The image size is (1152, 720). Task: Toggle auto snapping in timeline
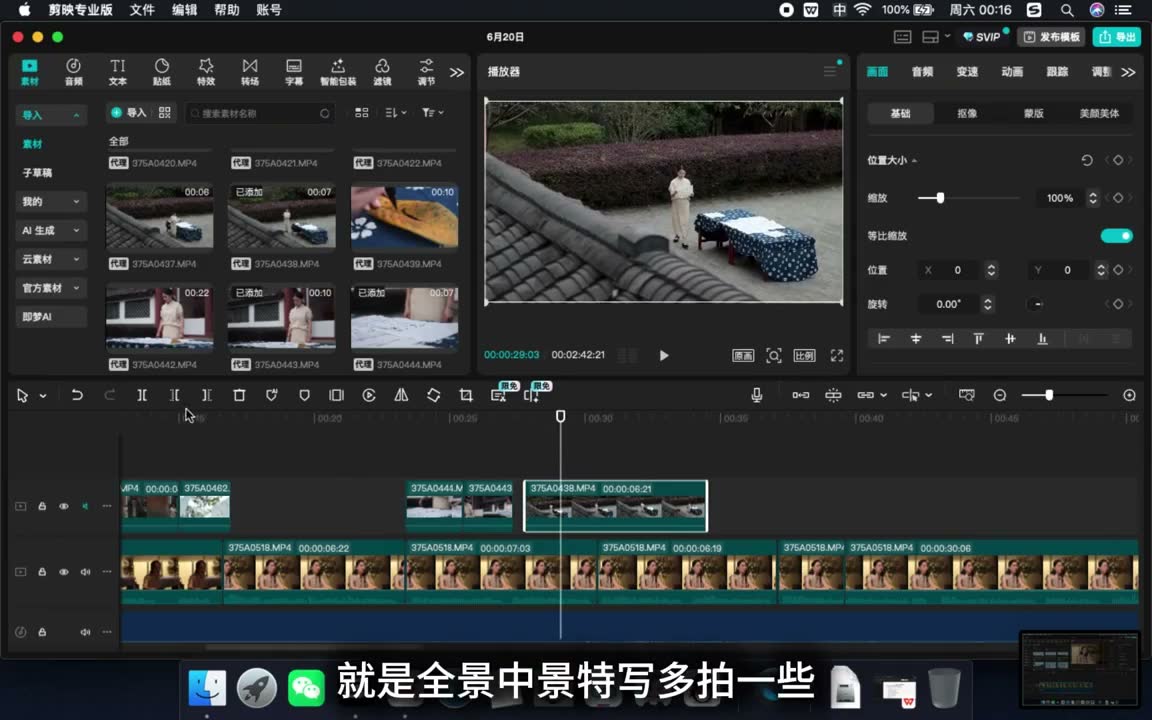833,395
